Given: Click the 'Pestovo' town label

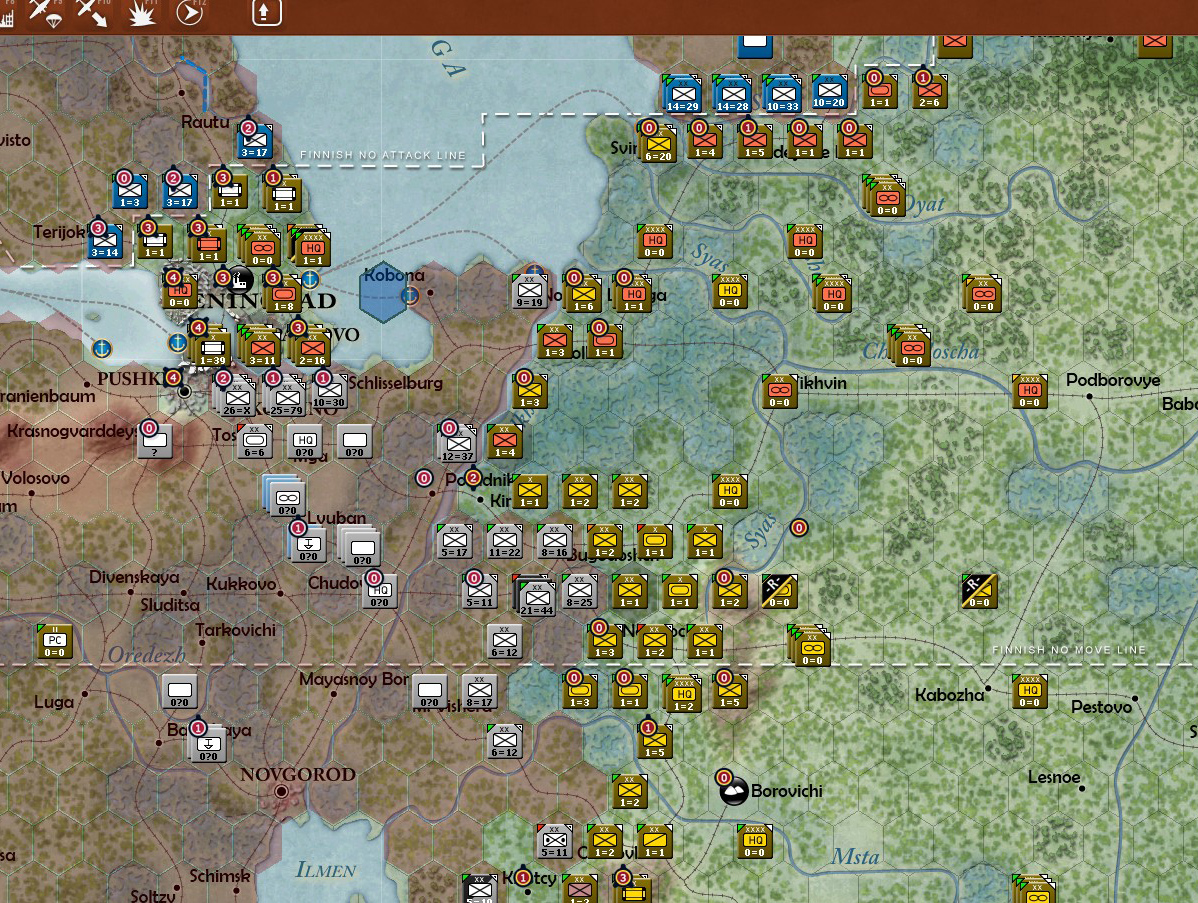Looking at the screenshot, I should point(1101,707).
